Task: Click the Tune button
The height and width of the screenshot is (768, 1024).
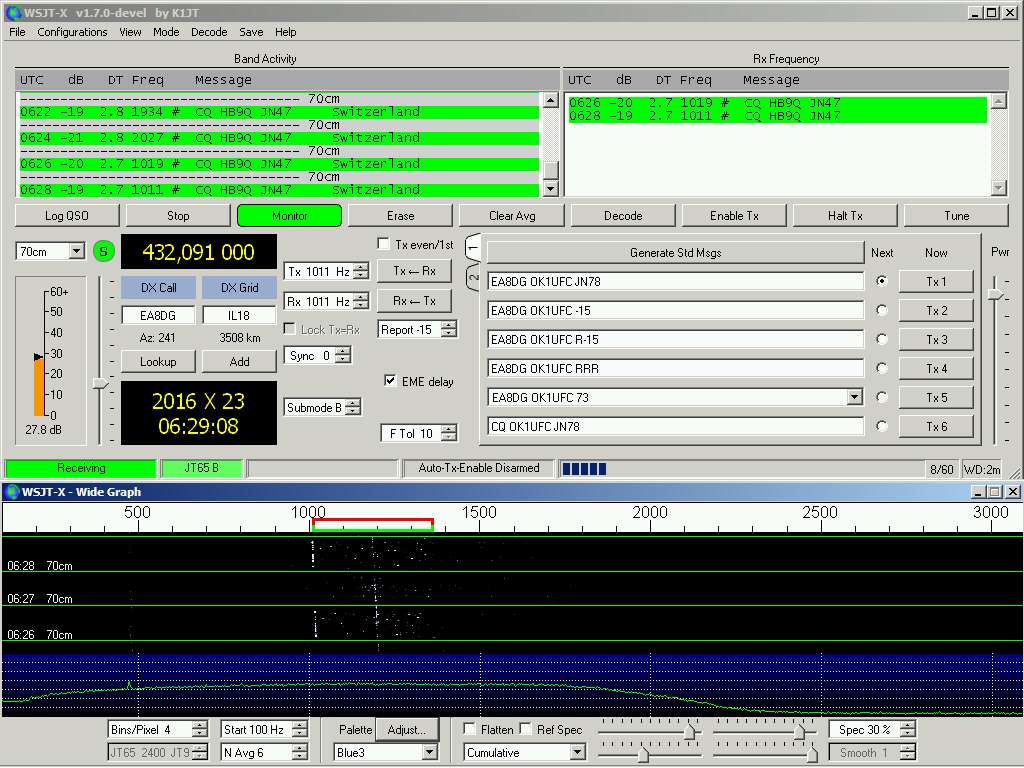Action: point(956,215)
